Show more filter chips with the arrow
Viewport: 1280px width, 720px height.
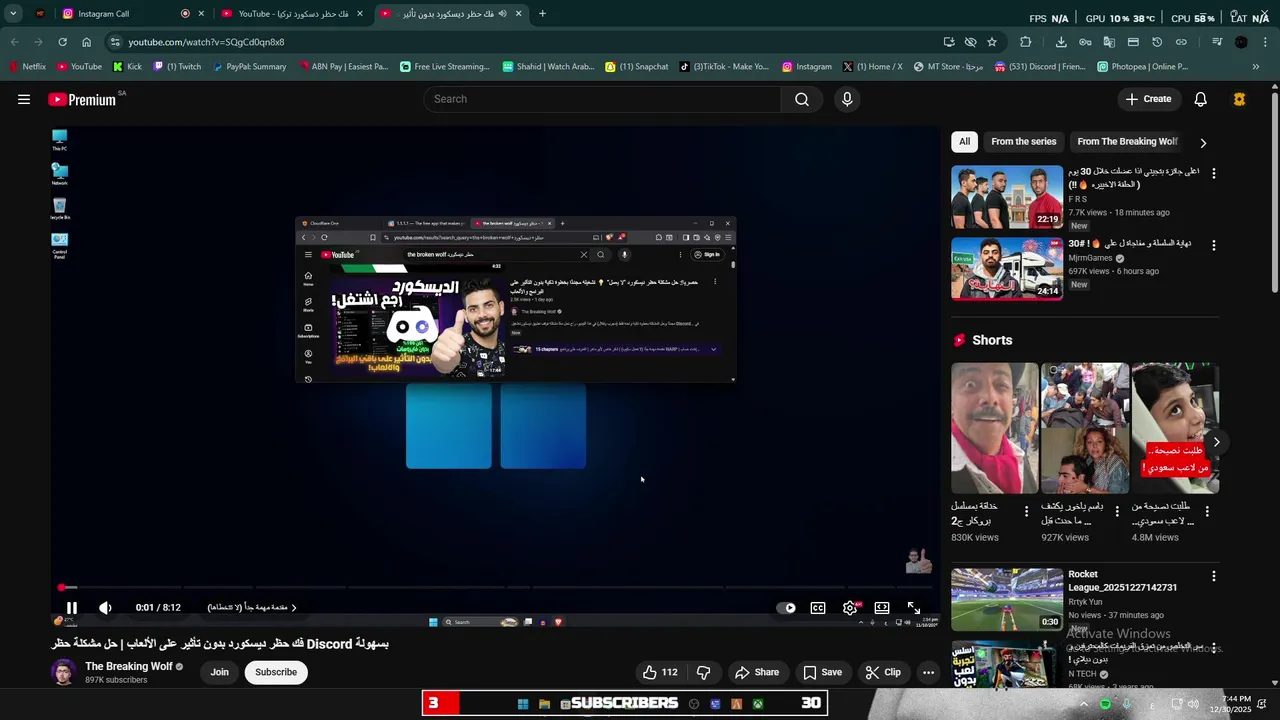1203,142
